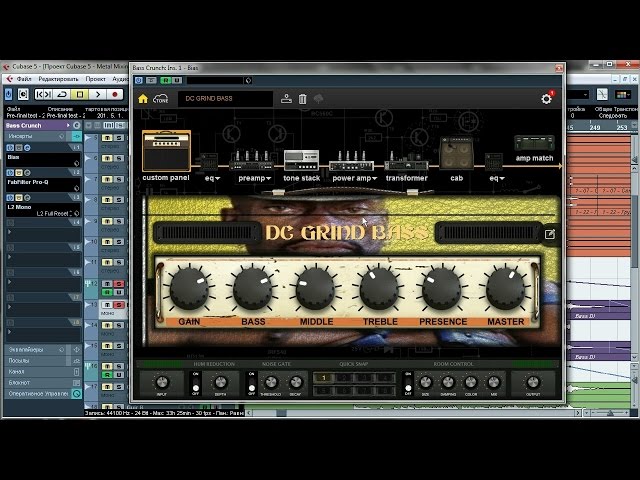The width and height of the screenshot is (640, 480).
Task: Open preset menu on Bias insert slot
Action: coord(76,163)
